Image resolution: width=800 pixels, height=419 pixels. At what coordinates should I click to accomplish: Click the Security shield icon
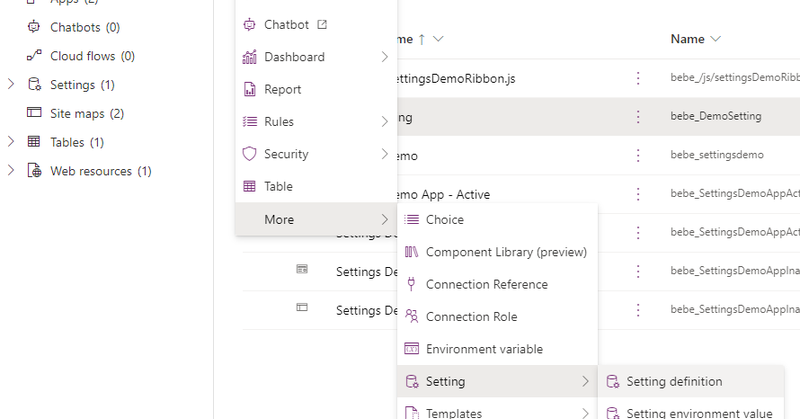point(249,154)
